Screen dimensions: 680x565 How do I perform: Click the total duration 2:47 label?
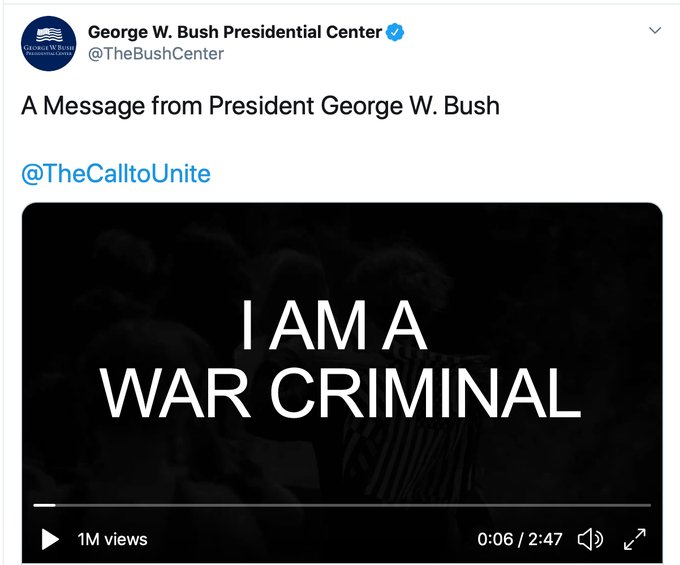click(545, 540)
